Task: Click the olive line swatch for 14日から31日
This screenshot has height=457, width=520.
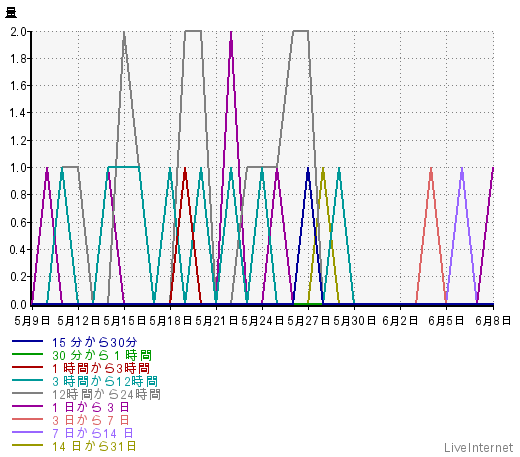Action: [27, 445]
